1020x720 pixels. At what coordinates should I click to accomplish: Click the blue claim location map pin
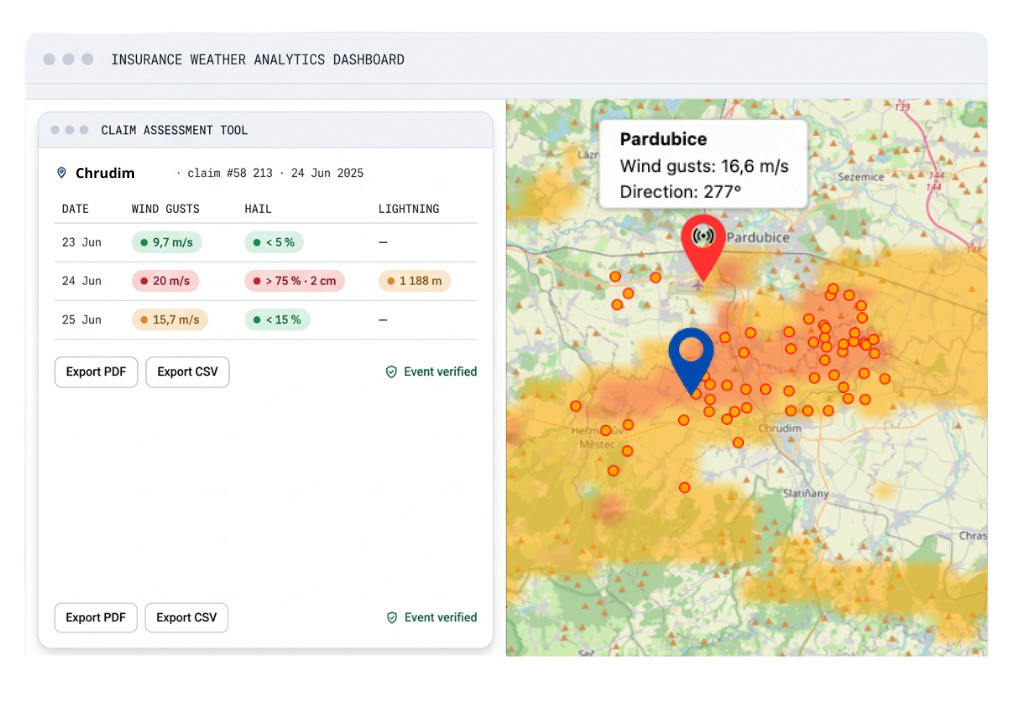691,360
